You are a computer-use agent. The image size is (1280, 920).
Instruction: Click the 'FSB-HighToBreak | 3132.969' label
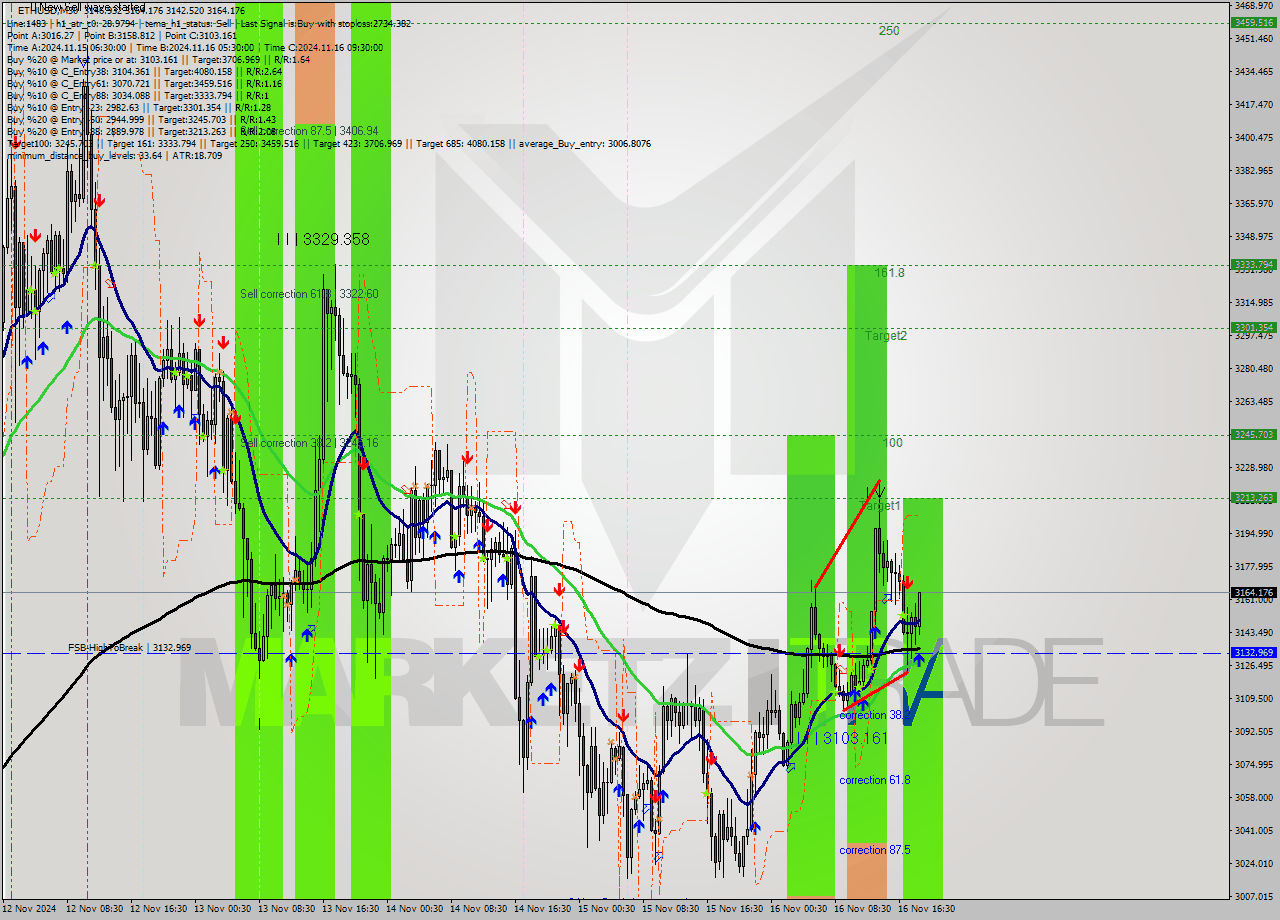point(129,648)
